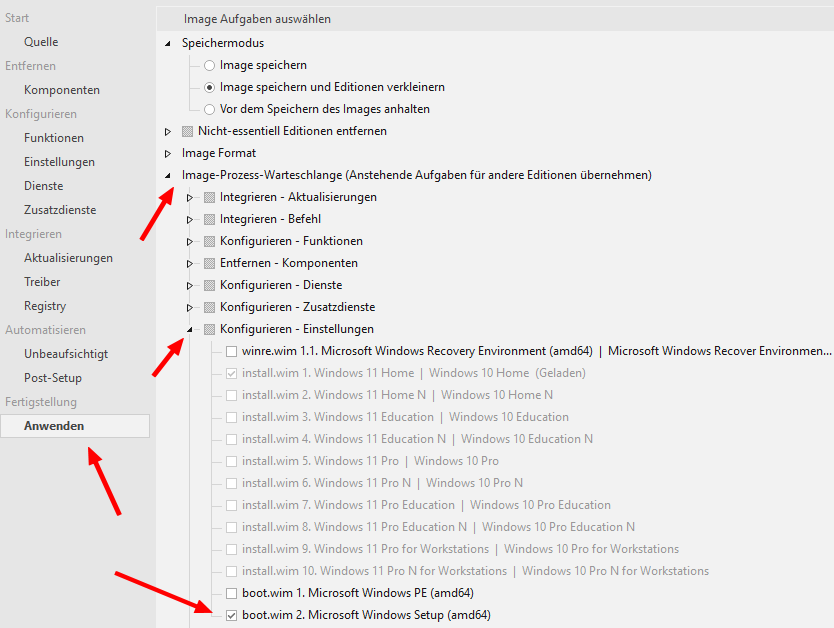Collapse the Image-Prozess-Warteschlange section
The width and height of the screenshot is (834, 628).
click(x=168, y=175)
